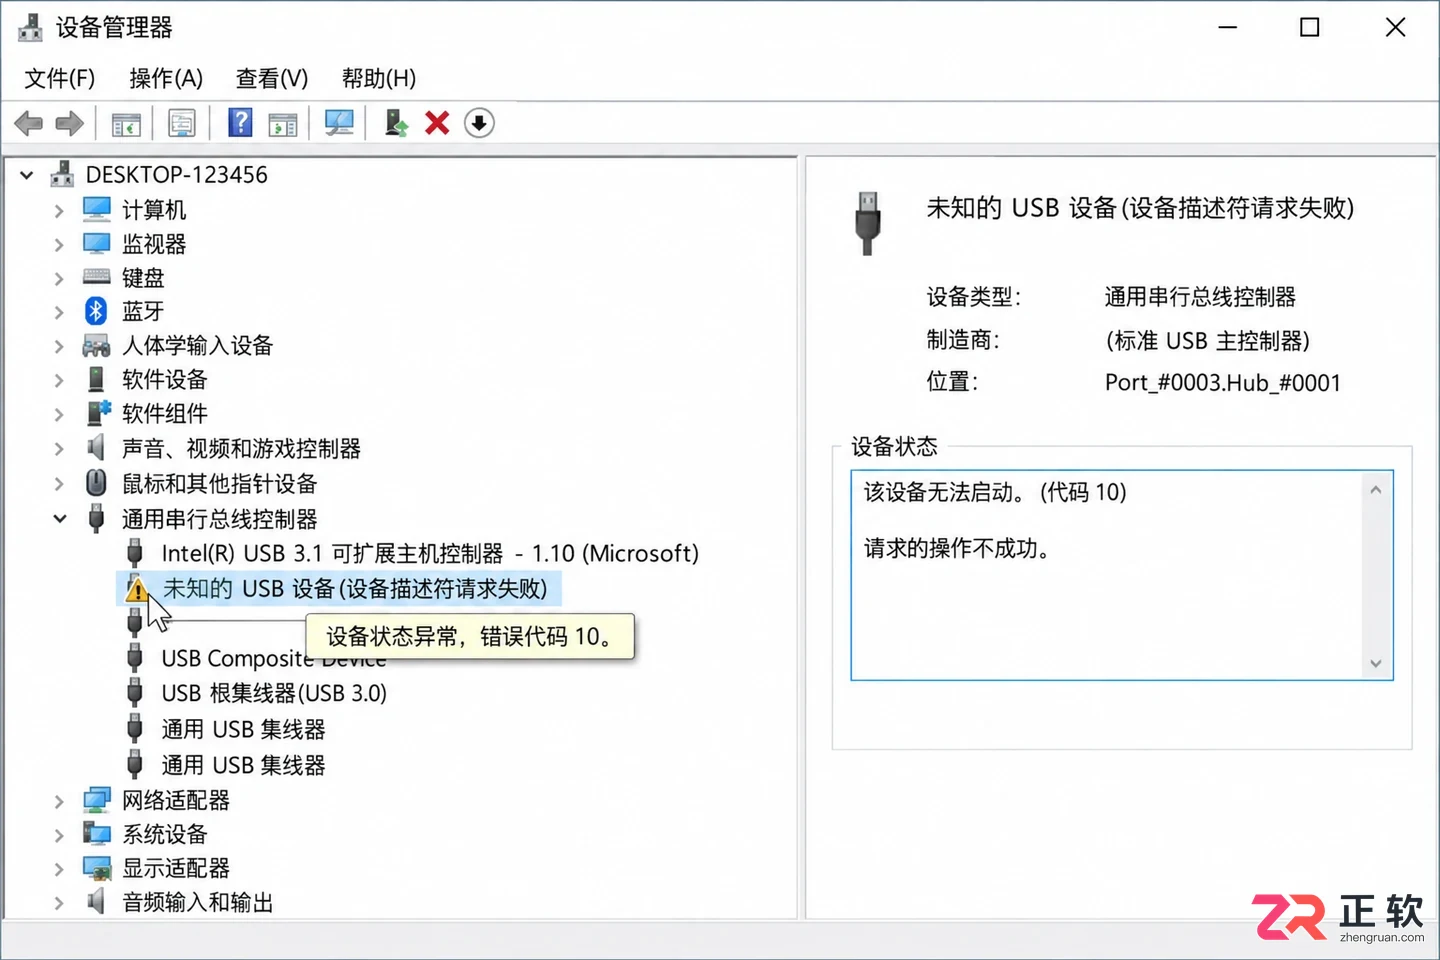The image size is (1440, 960).
Task: Click the mouse icon beside 鼠标和其他指针设备
Action: click(96, 483)
